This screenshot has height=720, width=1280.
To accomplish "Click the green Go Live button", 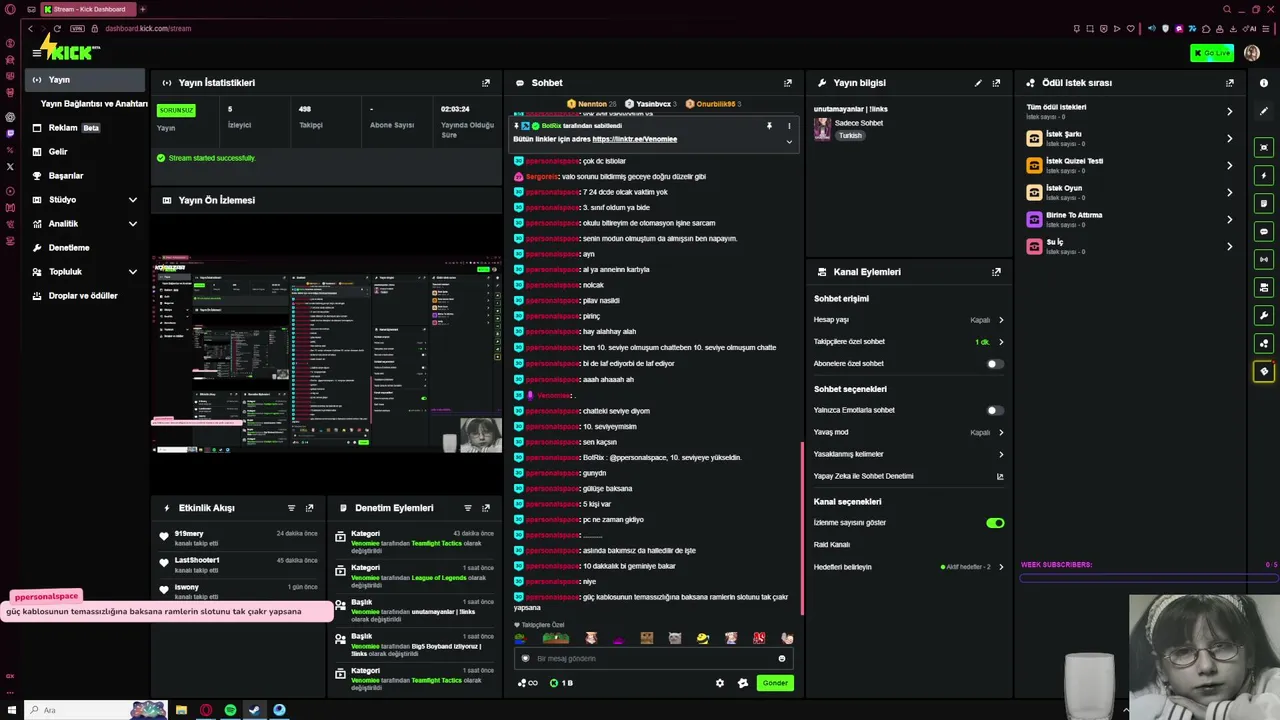I will pyautogui.click(x=1212, y=53).
